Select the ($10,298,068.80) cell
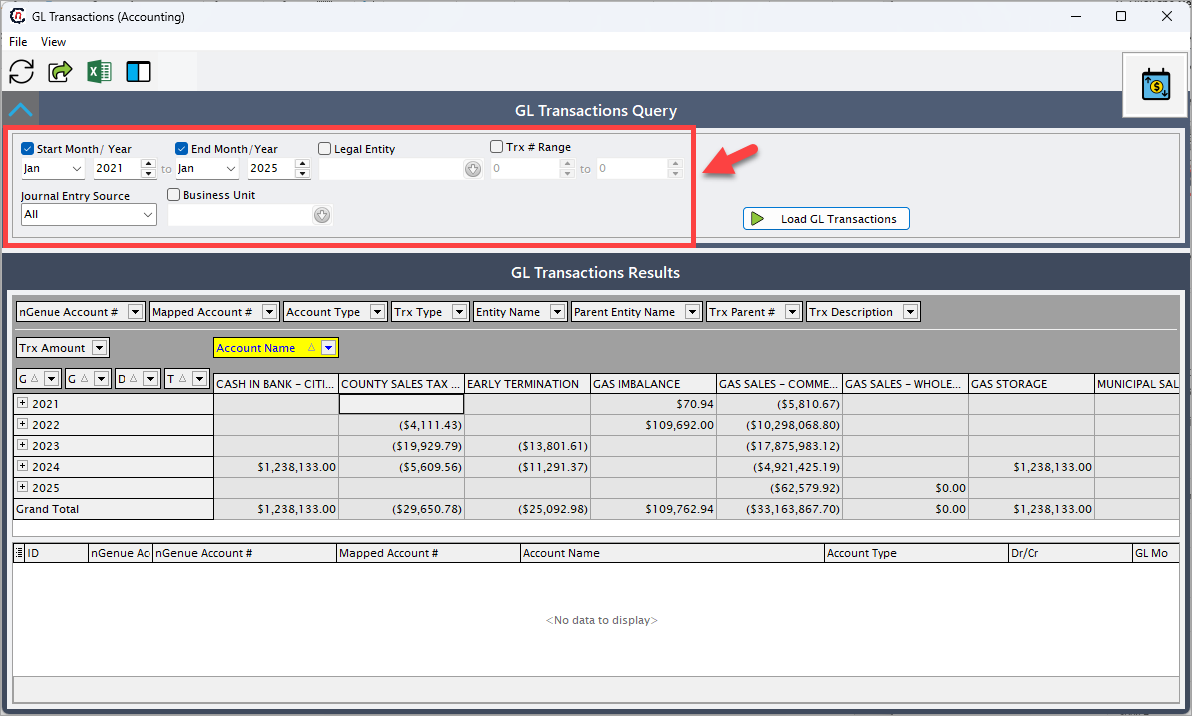Viewport: 1192px width, 716px height. tap(779, 425)
